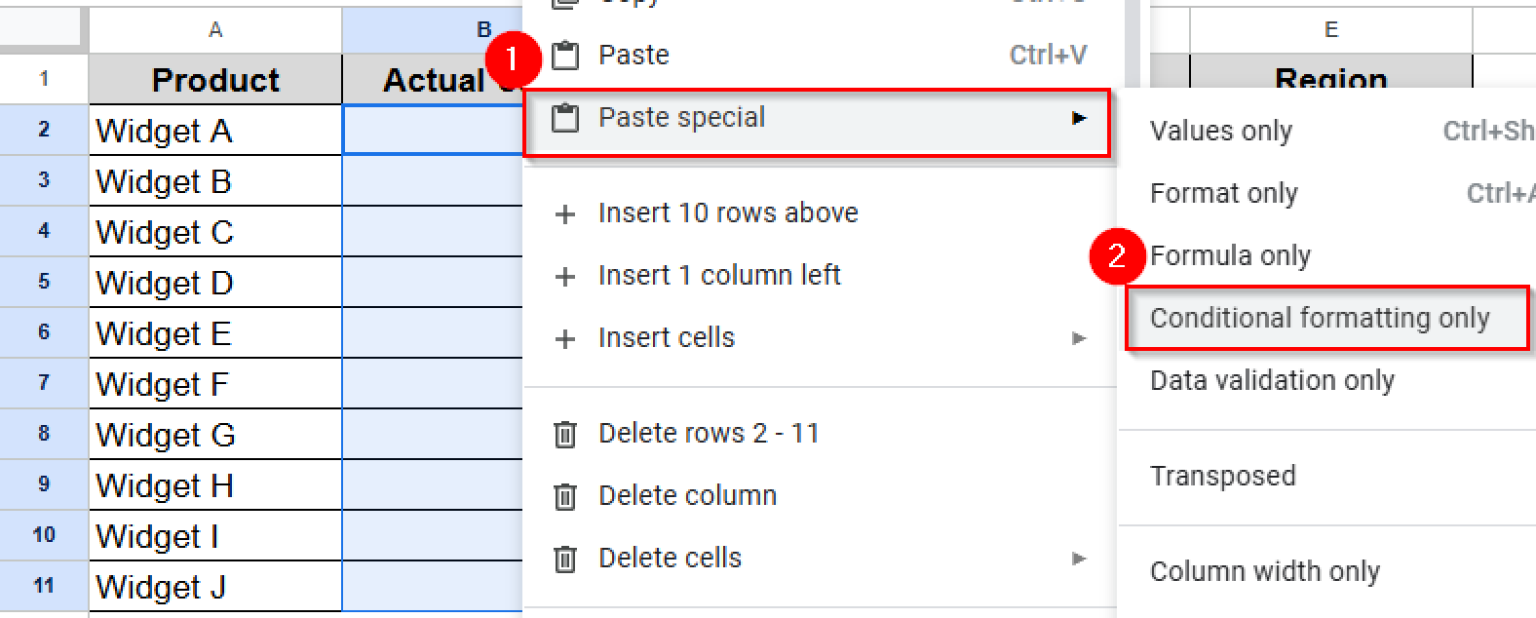
Task: Select column A header
Action: click(x=215, y=31)
